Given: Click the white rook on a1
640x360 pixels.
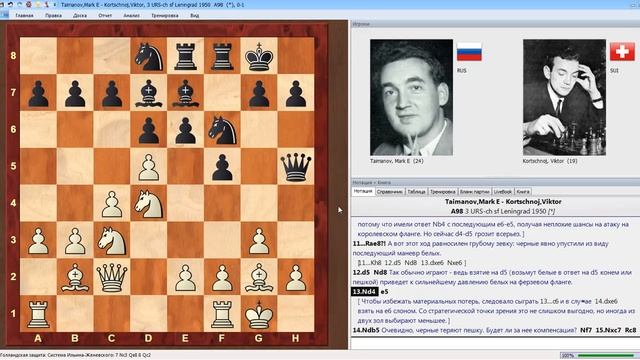Looking at the screenshot, I should pyautogui.click(x=38, y=314).
